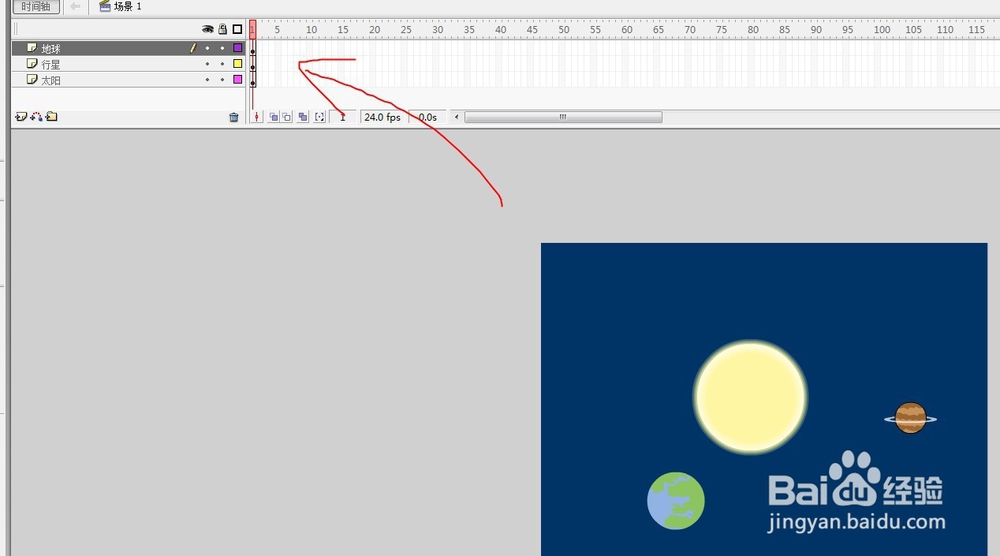
Task: Click the layer panel drag grip handle
Action: tap(16, 29)
